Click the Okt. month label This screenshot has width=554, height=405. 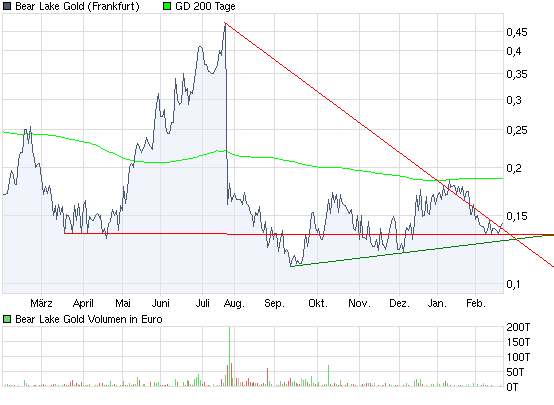tap(318, 303)
